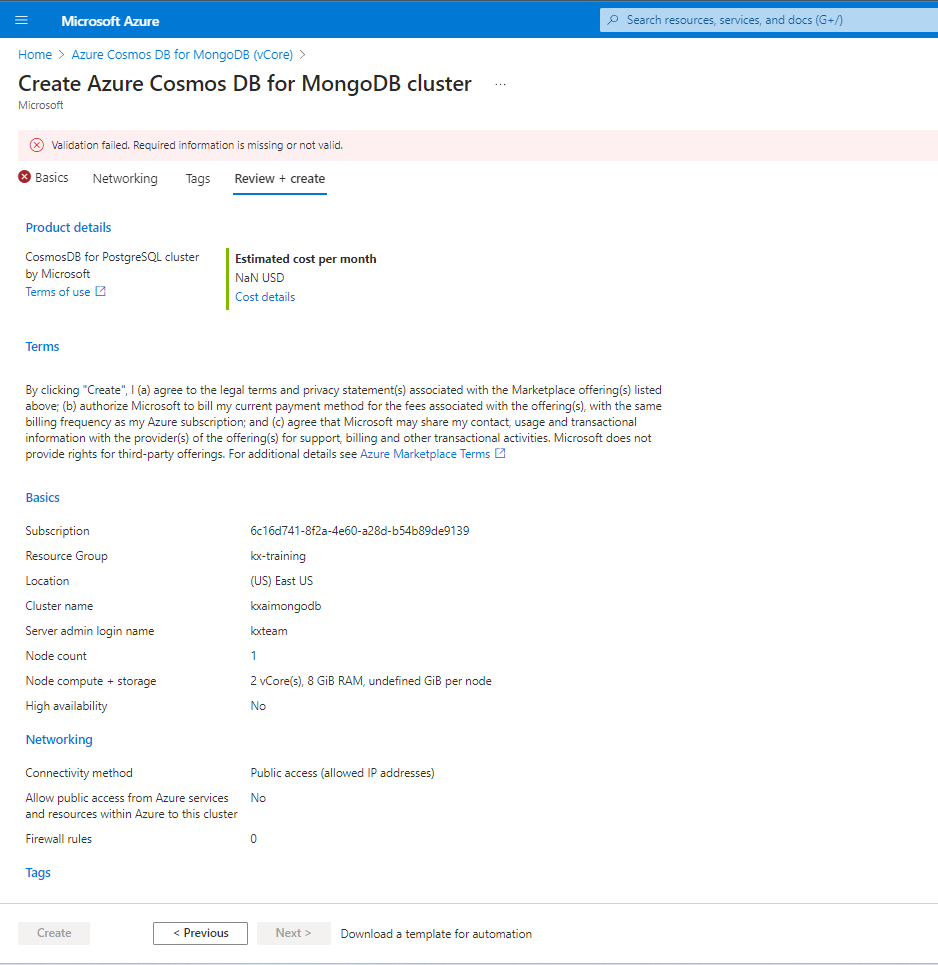Click the kxteam admin login value
Image resolution: width=938 pixels, height=965 pixels.
(x=268, y=631)
